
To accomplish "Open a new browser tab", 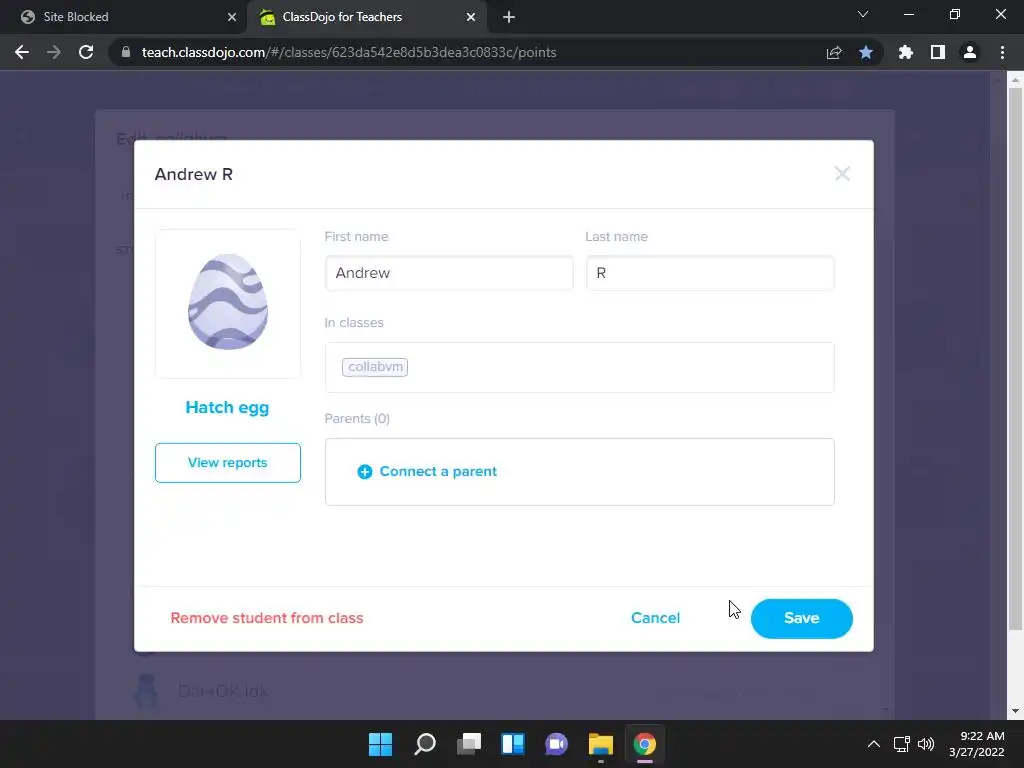I will (509, 17).
